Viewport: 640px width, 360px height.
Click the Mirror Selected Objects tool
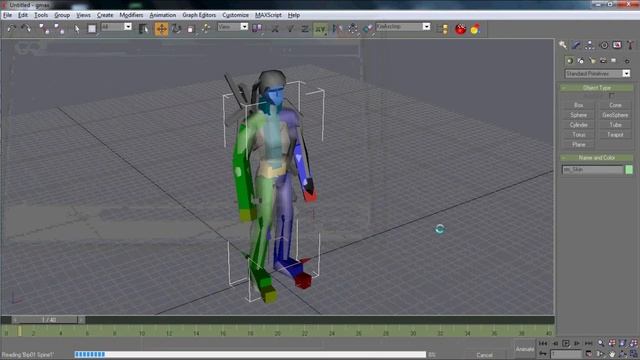(x=338, y=29)
